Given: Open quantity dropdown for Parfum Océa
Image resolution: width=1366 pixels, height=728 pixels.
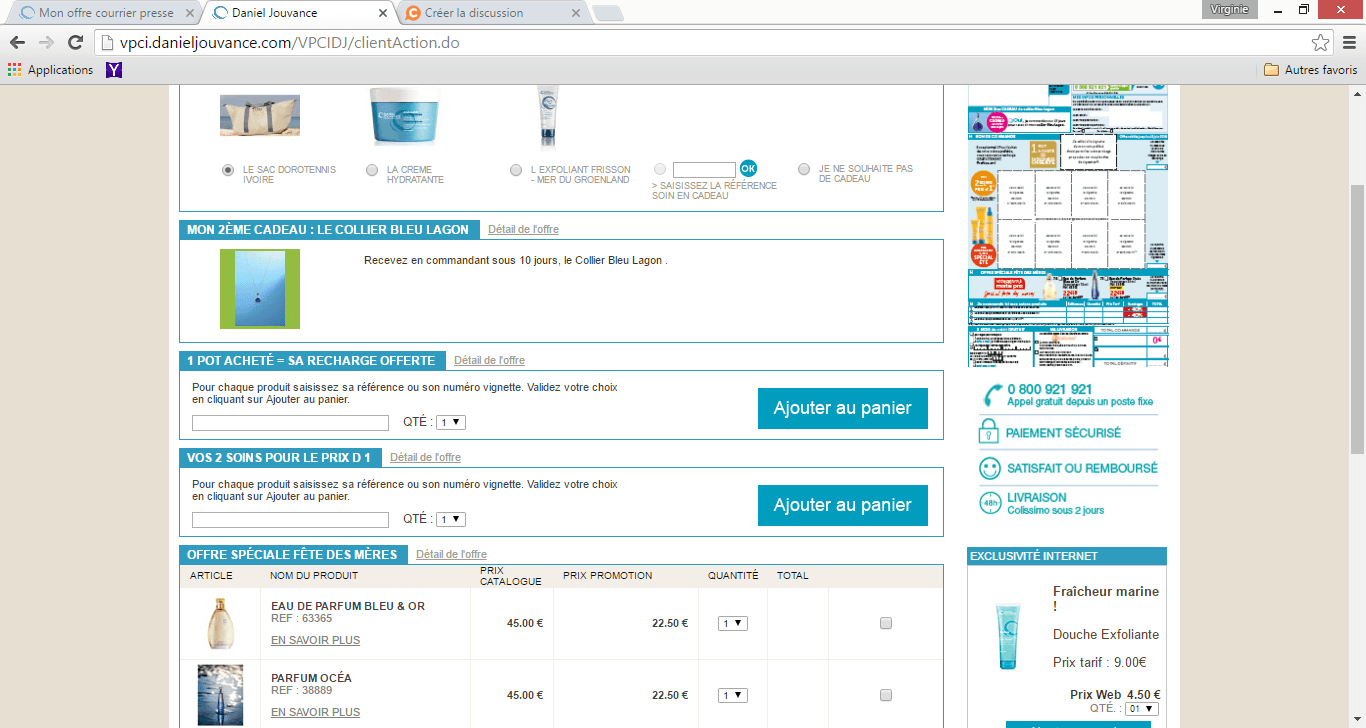Looking at the screenshot, I should 733,695.
